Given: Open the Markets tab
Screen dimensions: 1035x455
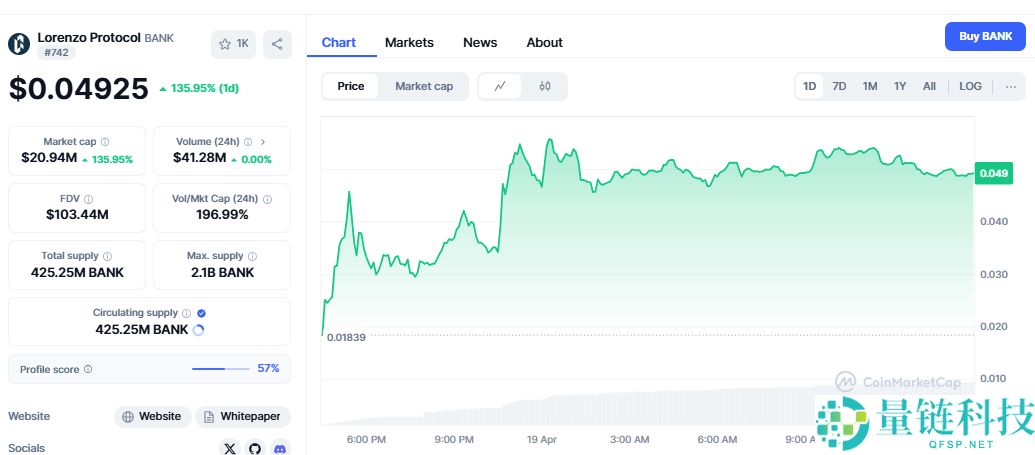Looking at the screenshot, I should coord(409,43).
